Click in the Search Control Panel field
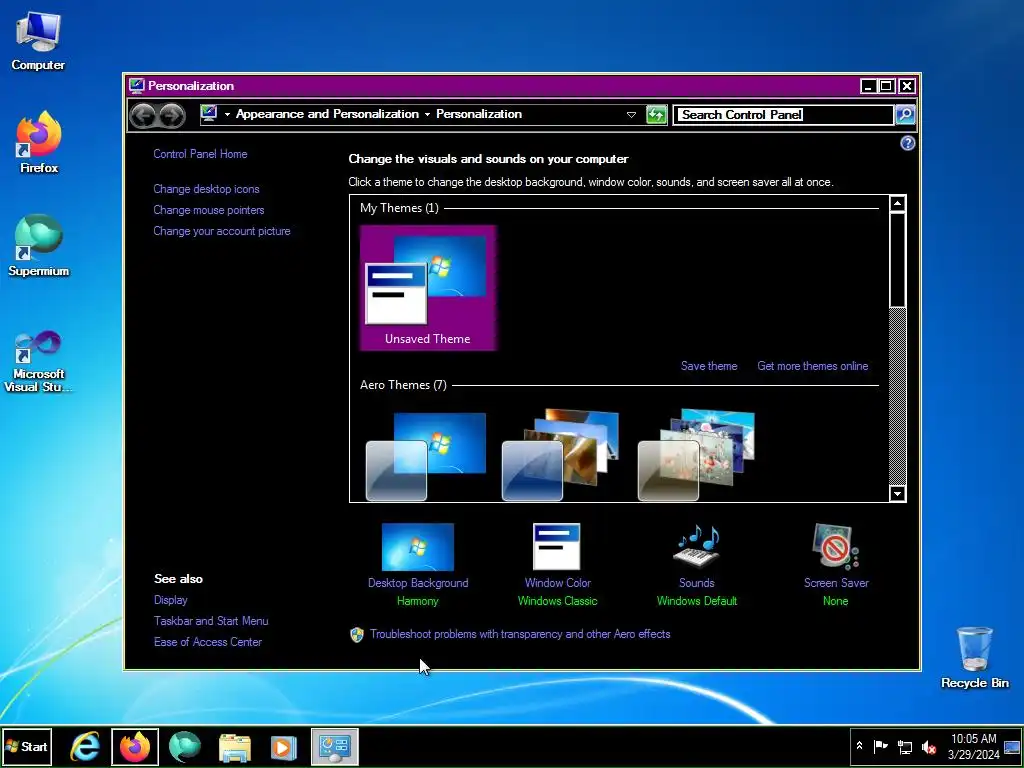Viewport: 1024px width, 768px height. [x=783, y=115]
